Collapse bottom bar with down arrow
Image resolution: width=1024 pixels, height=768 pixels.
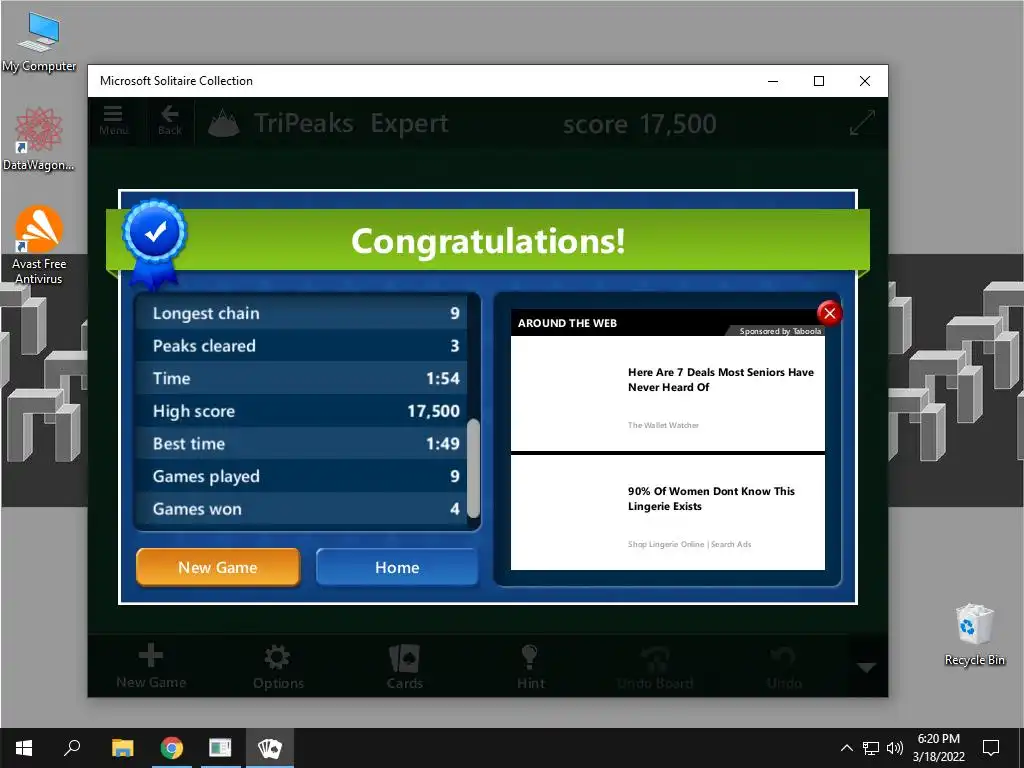pos(866,667)
